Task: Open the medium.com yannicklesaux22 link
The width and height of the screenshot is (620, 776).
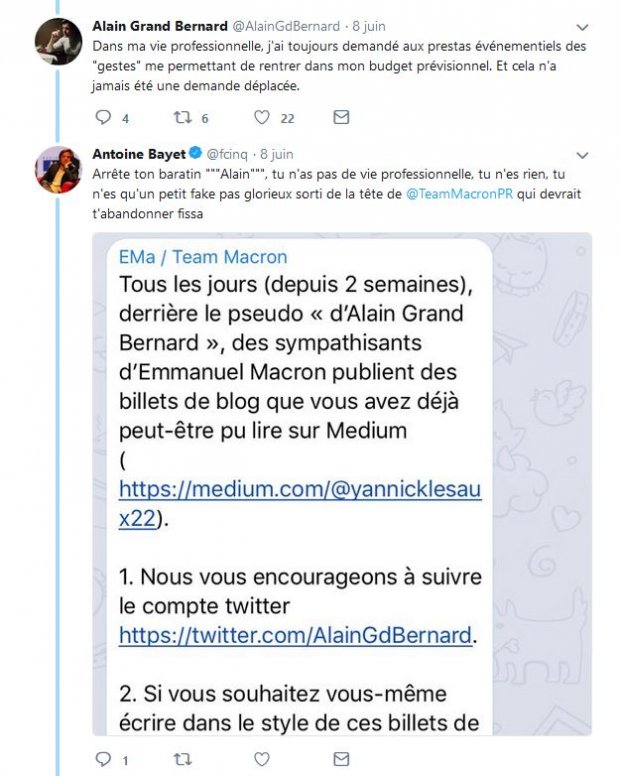Action: coord(300,506)
